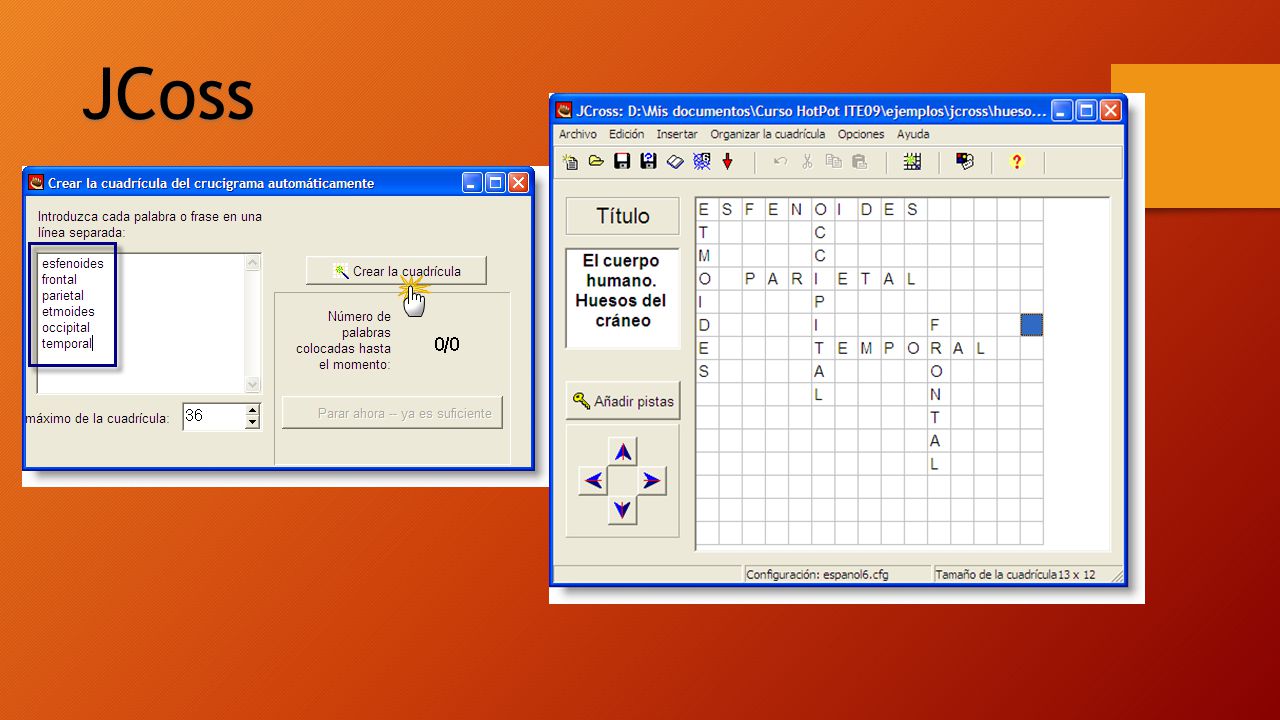Open the Opciones menu
Screen dimensions: 1280x720
point(861,134)
